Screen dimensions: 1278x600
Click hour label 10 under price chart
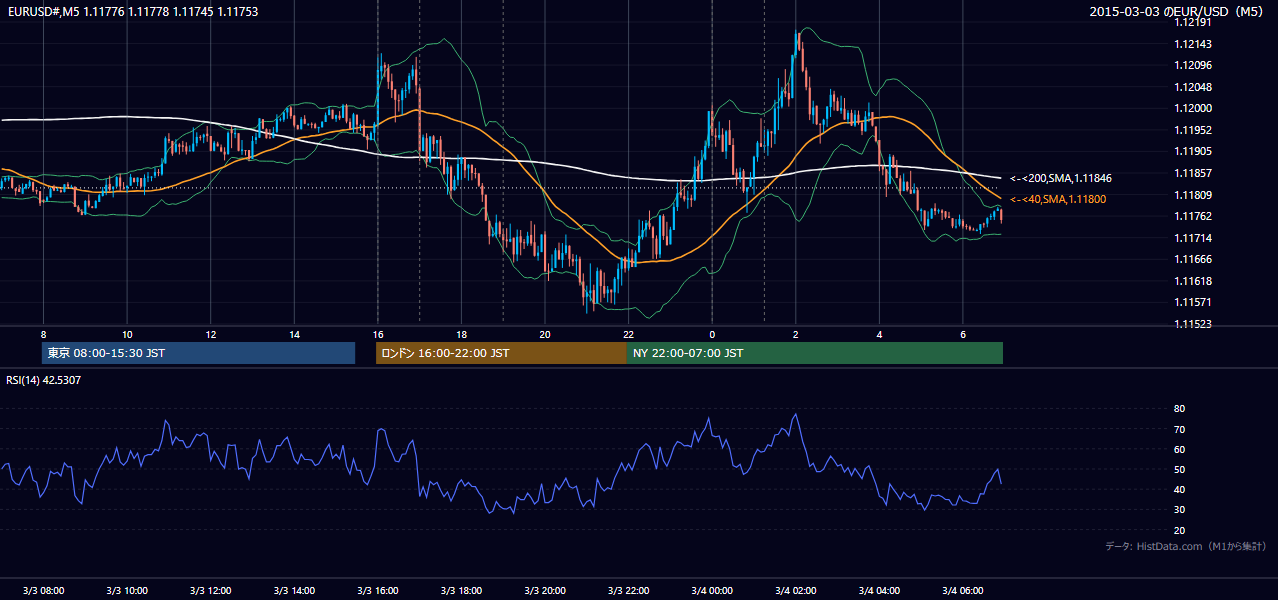pos(127,334)
